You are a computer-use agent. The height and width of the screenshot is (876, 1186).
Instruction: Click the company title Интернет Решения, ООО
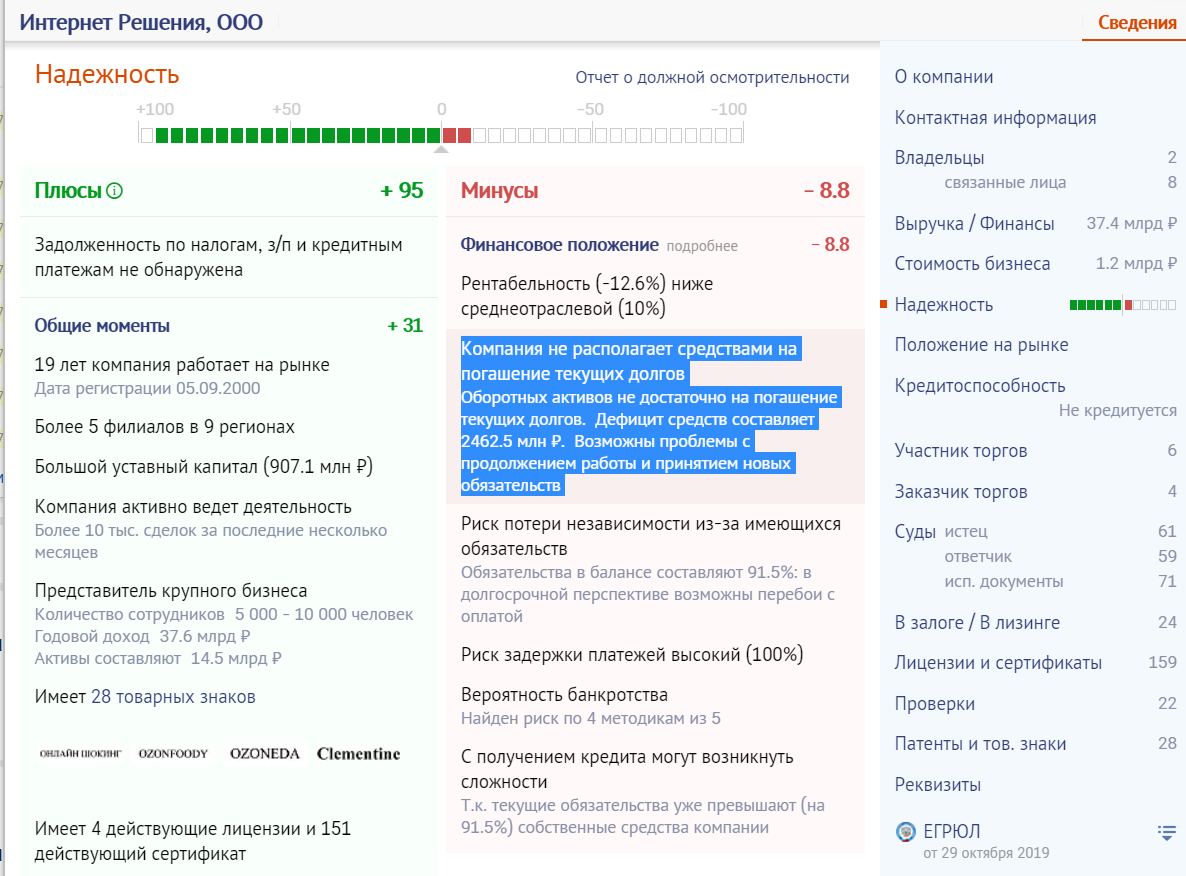[x=141, y=23]
